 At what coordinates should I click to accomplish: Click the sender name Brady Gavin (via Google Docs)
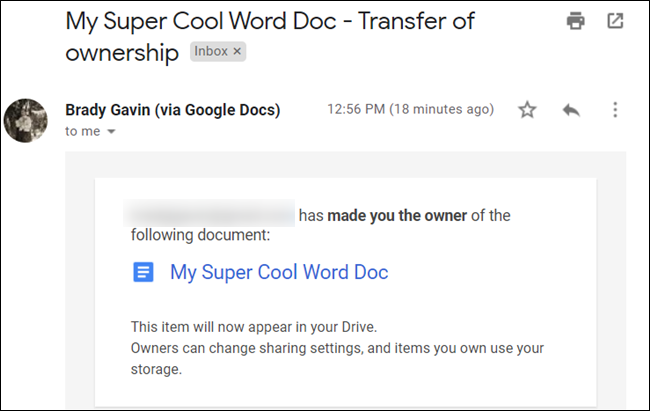click(173, 110)
